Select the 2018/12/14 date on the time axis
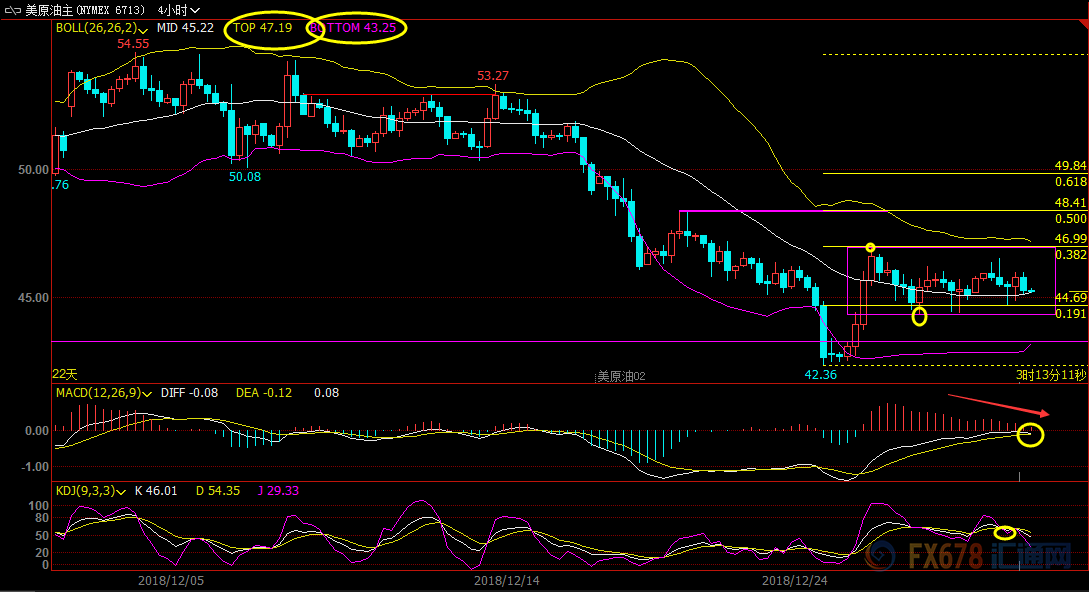 pyautogui.click(x=505, y=580)
